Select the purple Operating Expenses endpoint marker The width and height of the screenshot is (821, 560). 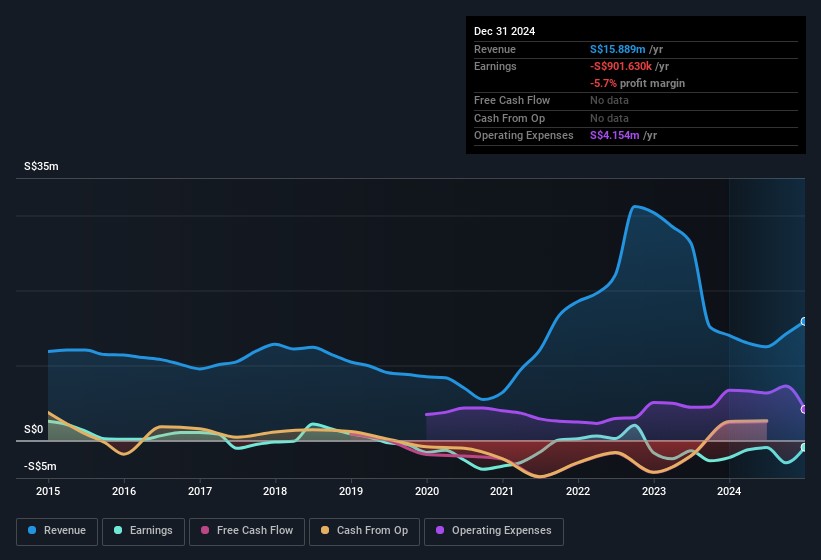pos(803,409)
